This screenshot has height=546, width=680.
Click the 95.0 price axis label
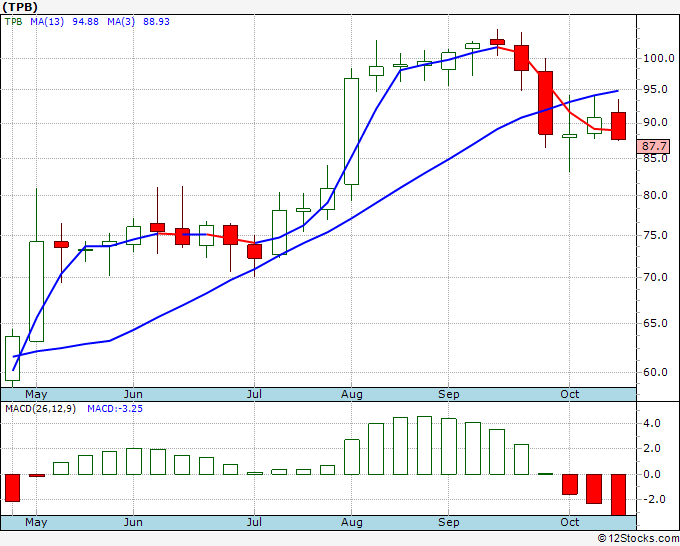[655, 89]
